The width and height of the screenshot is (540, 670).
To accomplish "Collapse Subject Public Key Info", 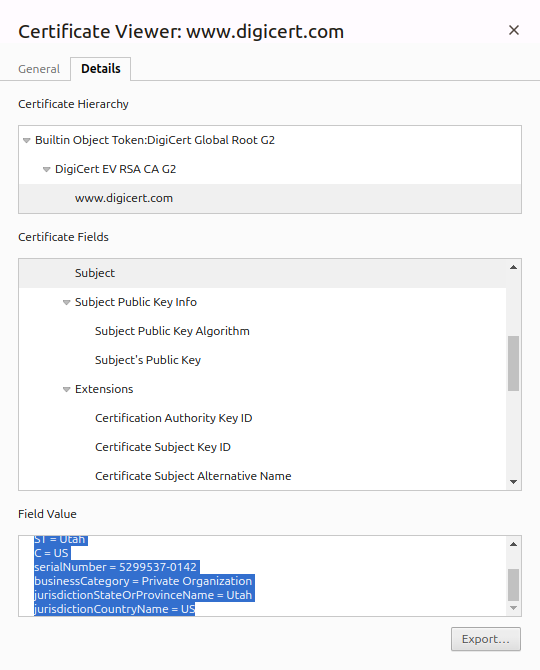I will [x=66, y=302].
